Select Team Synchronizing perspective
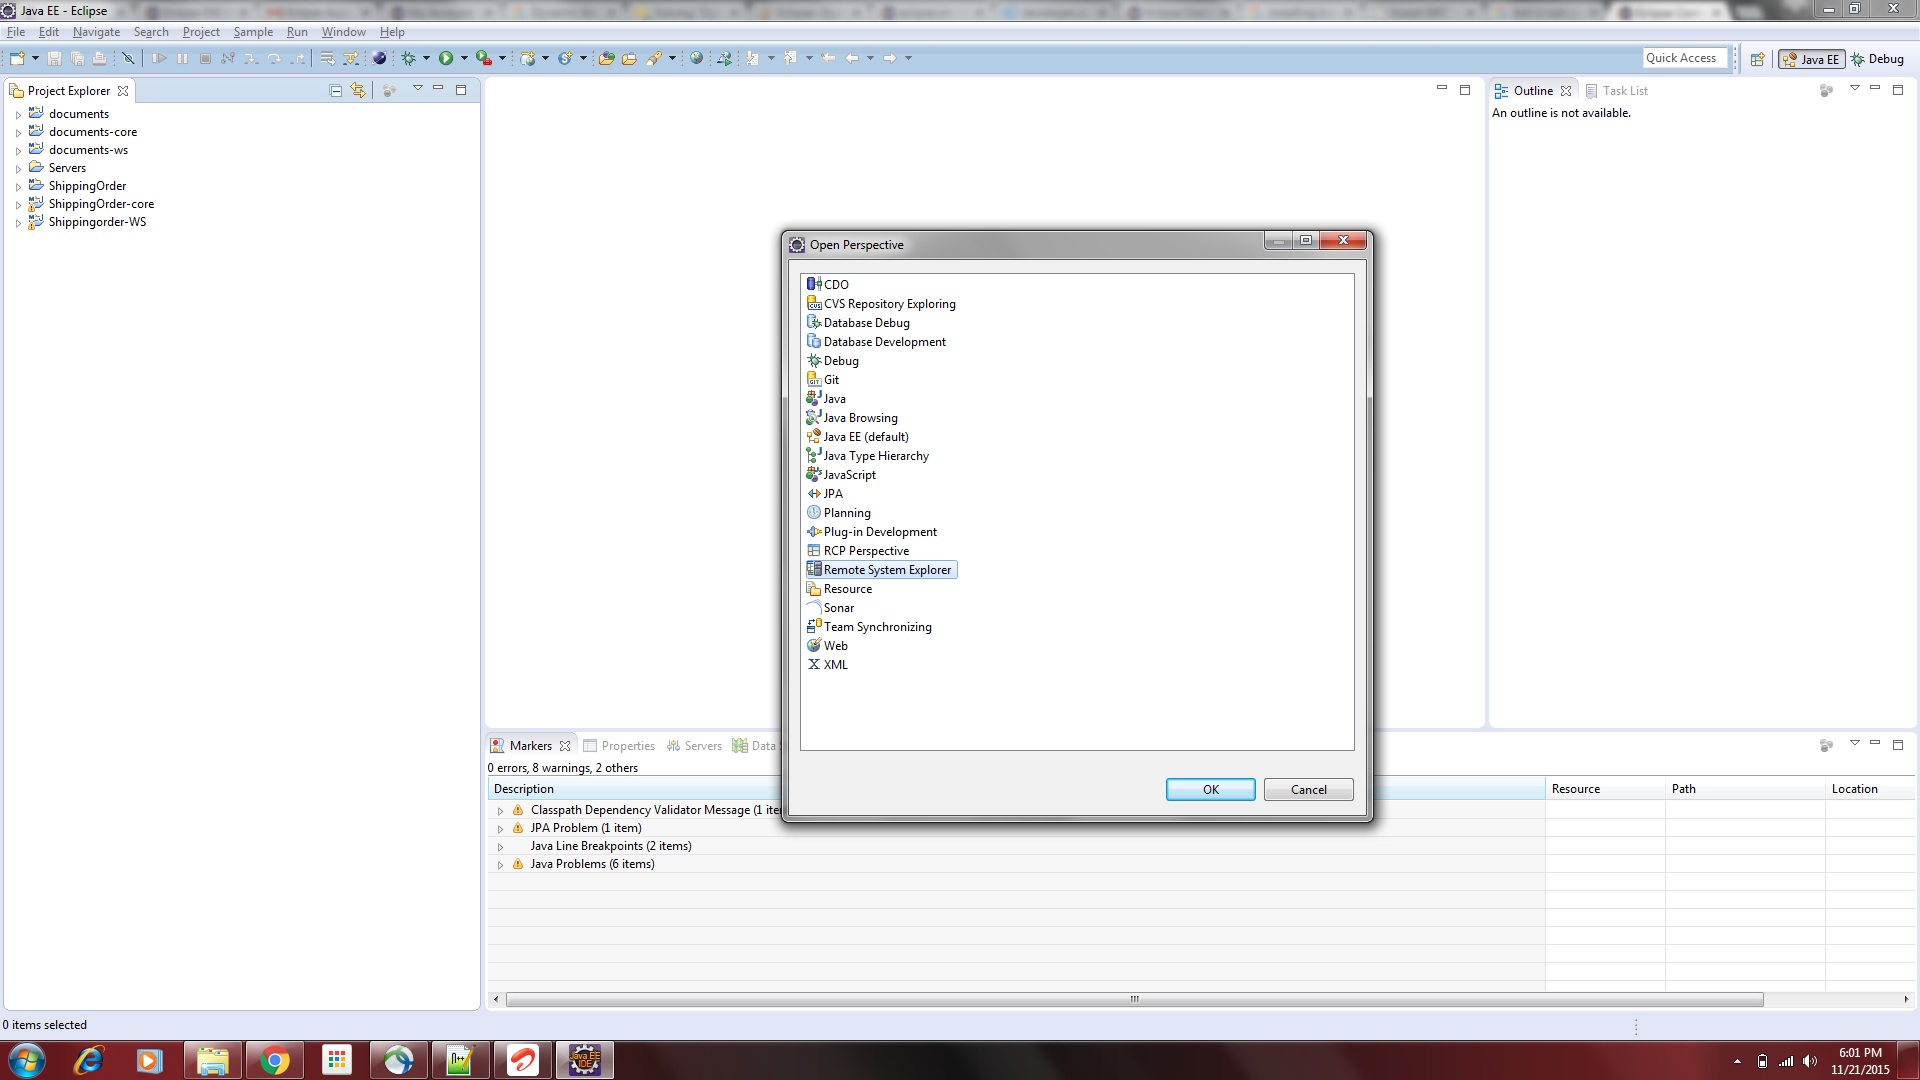1920x1080 pixels. 869,627
